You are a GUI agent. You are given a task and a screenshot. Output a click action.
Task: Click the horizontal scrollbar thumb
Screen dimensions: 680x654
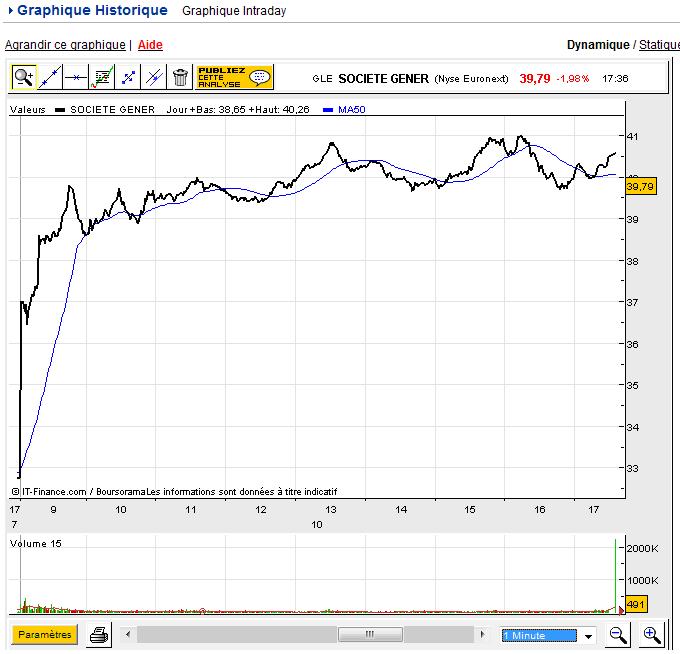[370, 634]
